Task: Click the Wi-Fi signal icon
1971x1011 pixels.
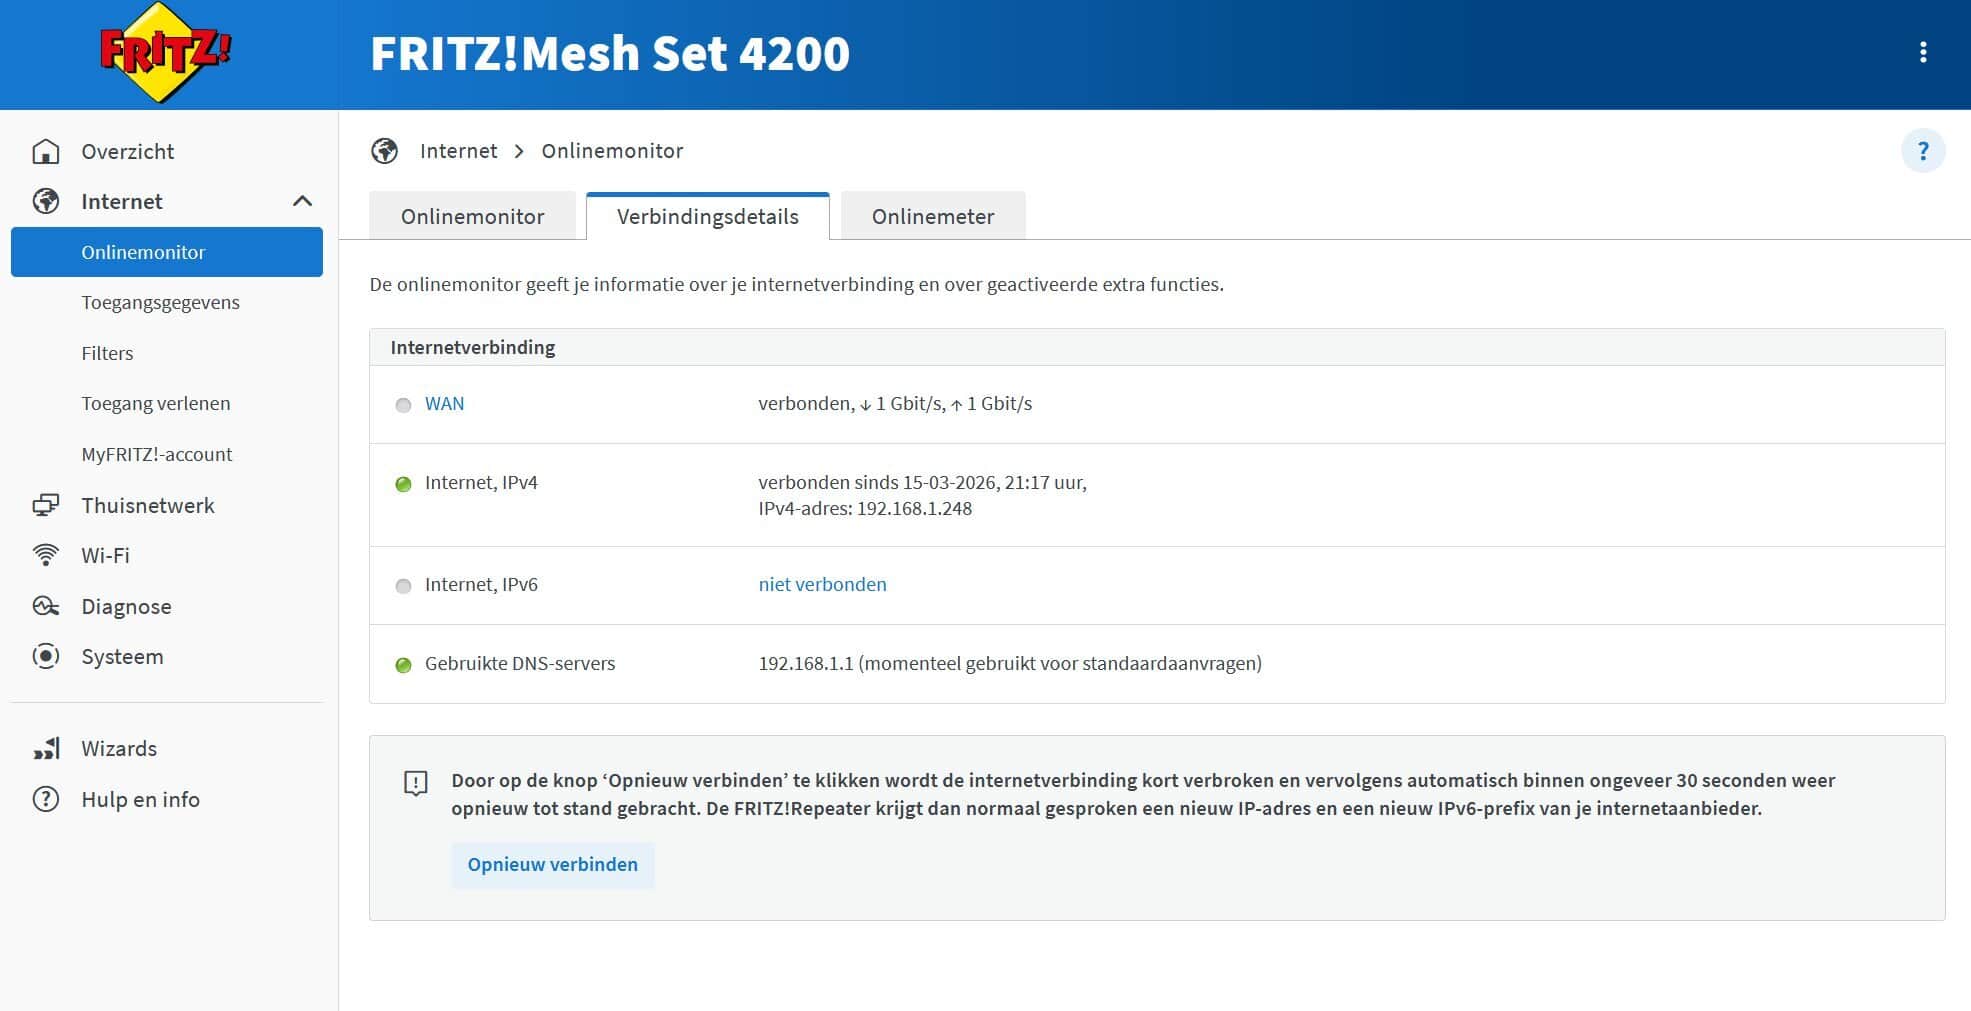Action: point(46,555)
